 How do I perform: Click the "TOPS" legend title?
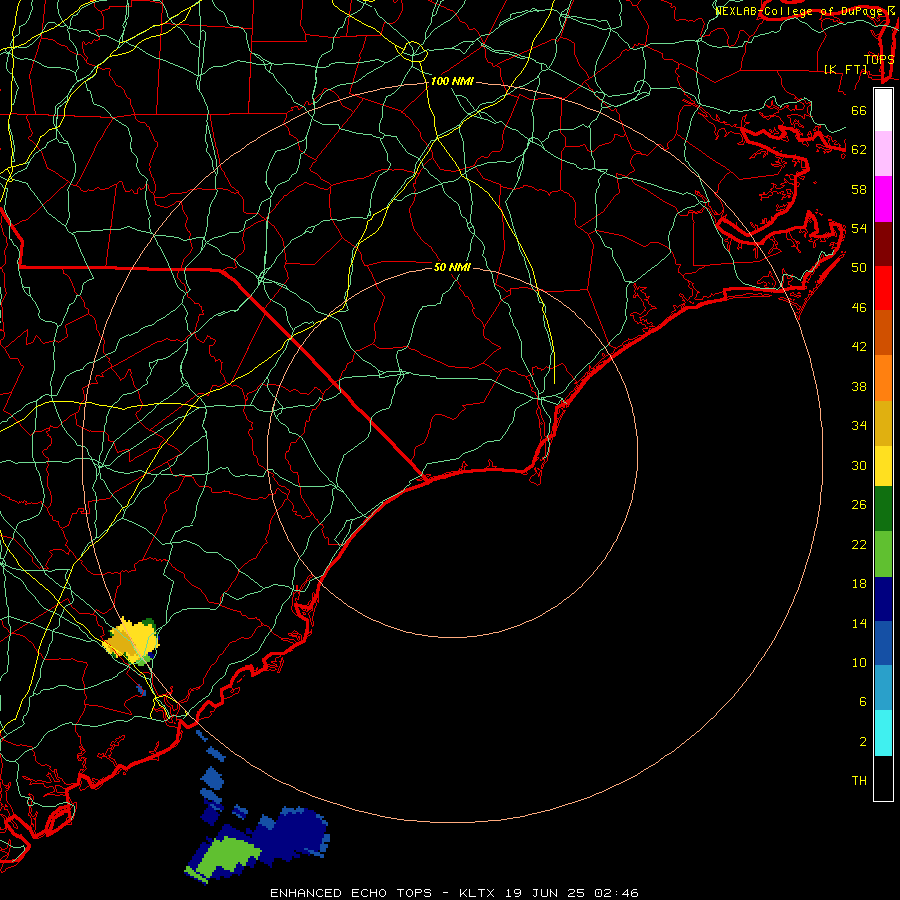[879, 59]
